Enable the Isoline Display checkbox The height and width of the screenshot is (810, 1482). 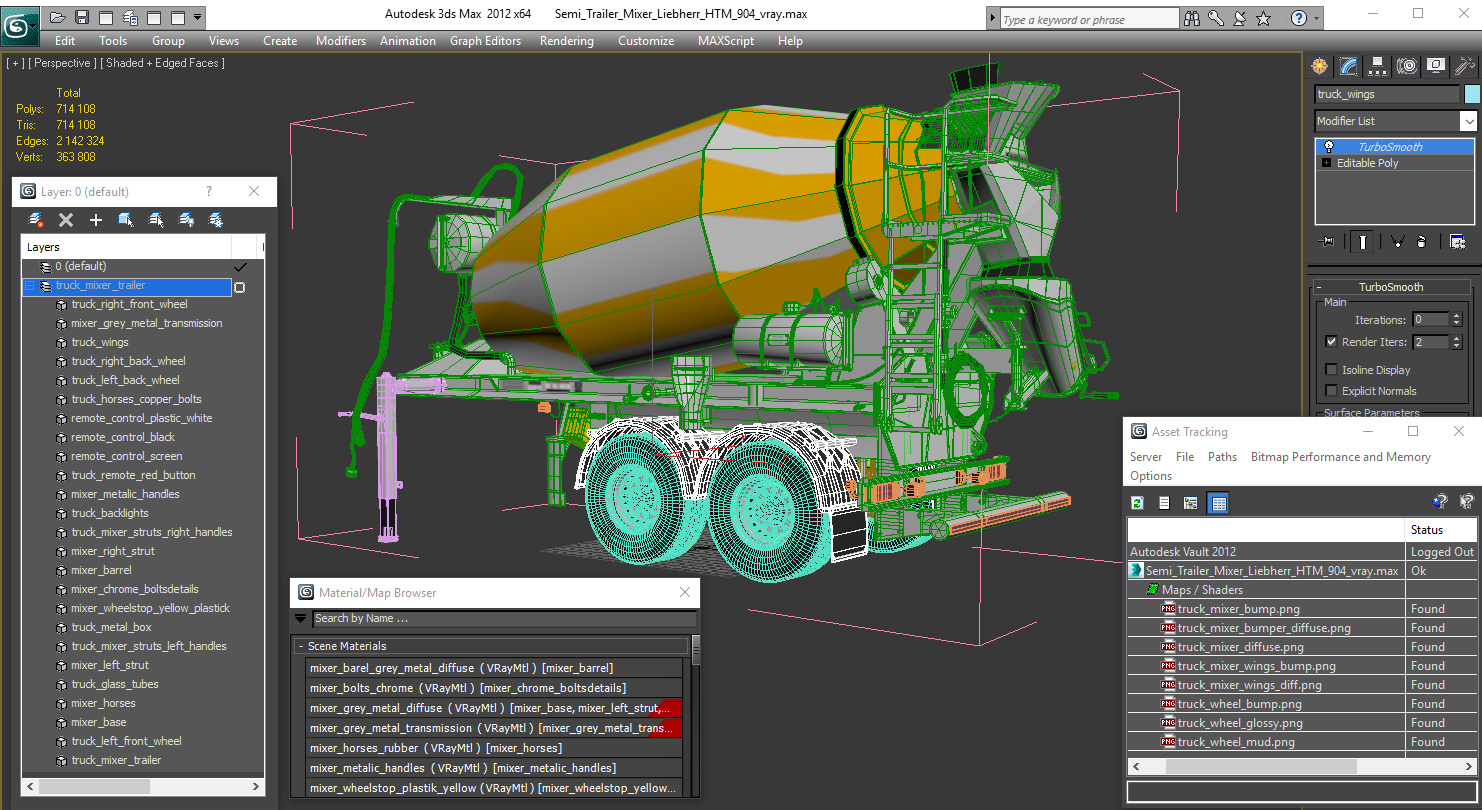(1331, 370)
